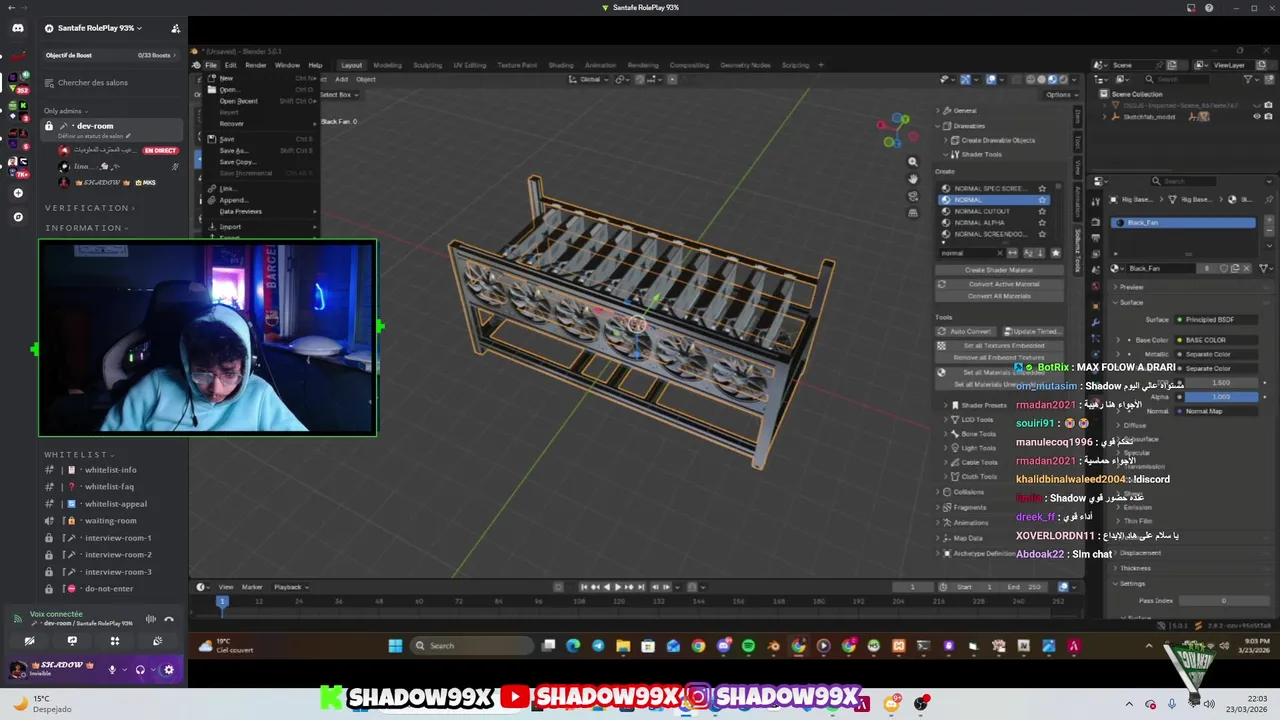Click Convert Active Material button

click(998, 284)
